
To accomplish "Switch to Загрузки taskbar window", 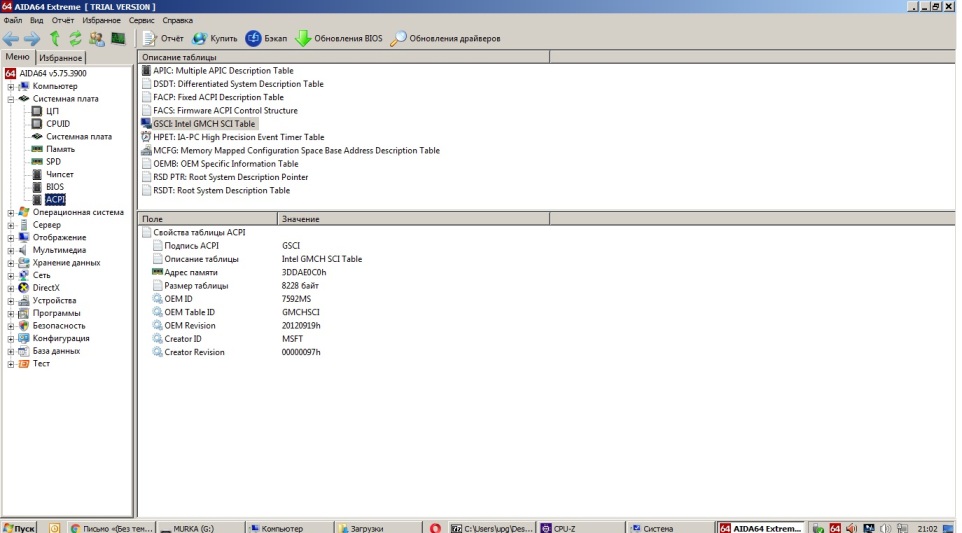I will [x=378, y=527].
